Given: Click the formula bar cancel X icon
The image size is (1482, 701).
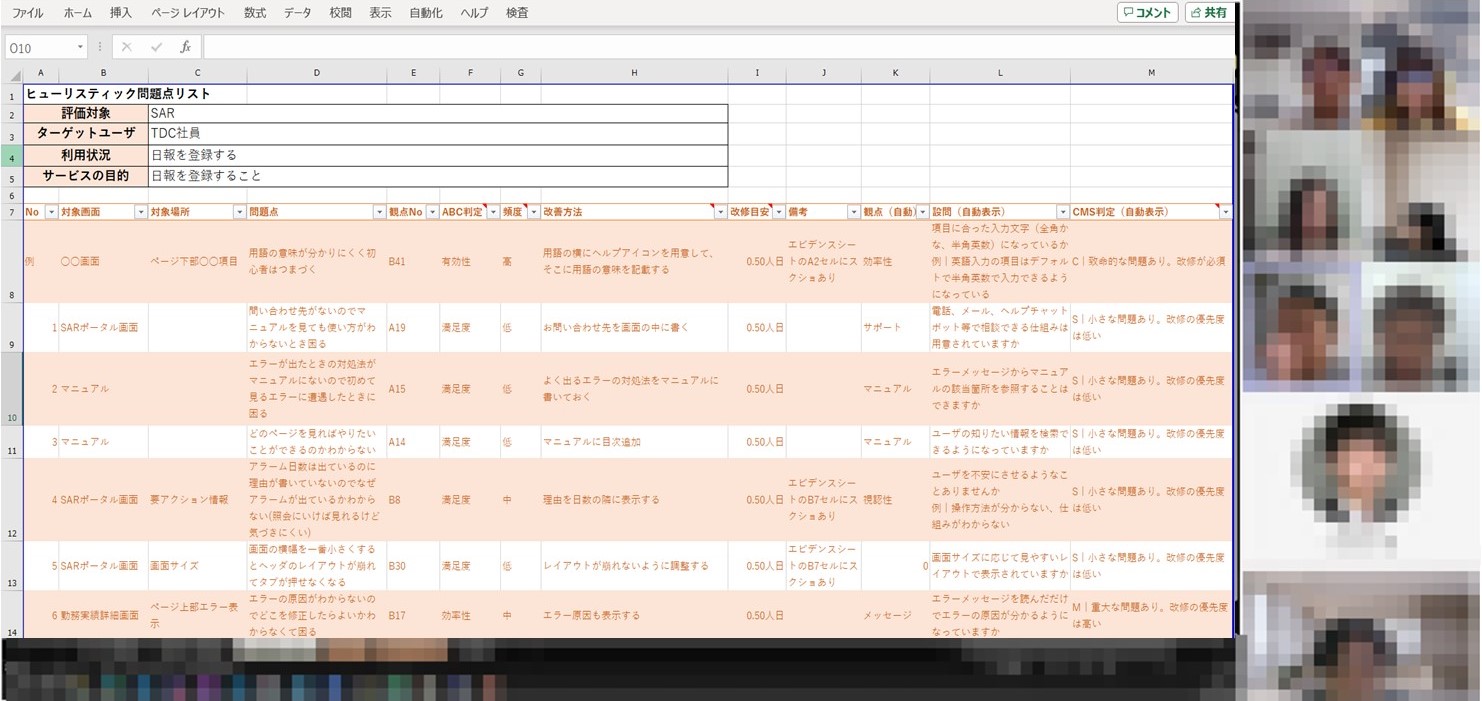Looking at the screenshot, I should (x=127, y=47).
